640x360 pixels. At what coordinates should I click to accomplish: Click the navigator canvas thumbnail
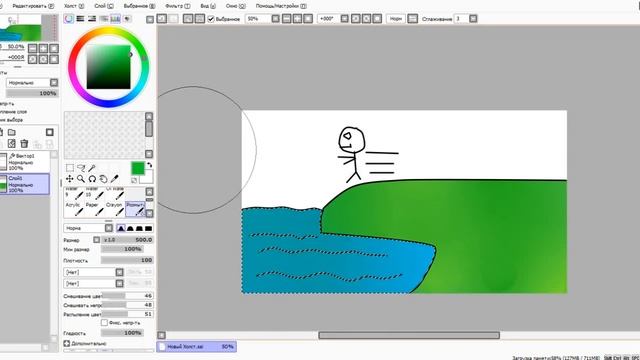click(20, 27)
